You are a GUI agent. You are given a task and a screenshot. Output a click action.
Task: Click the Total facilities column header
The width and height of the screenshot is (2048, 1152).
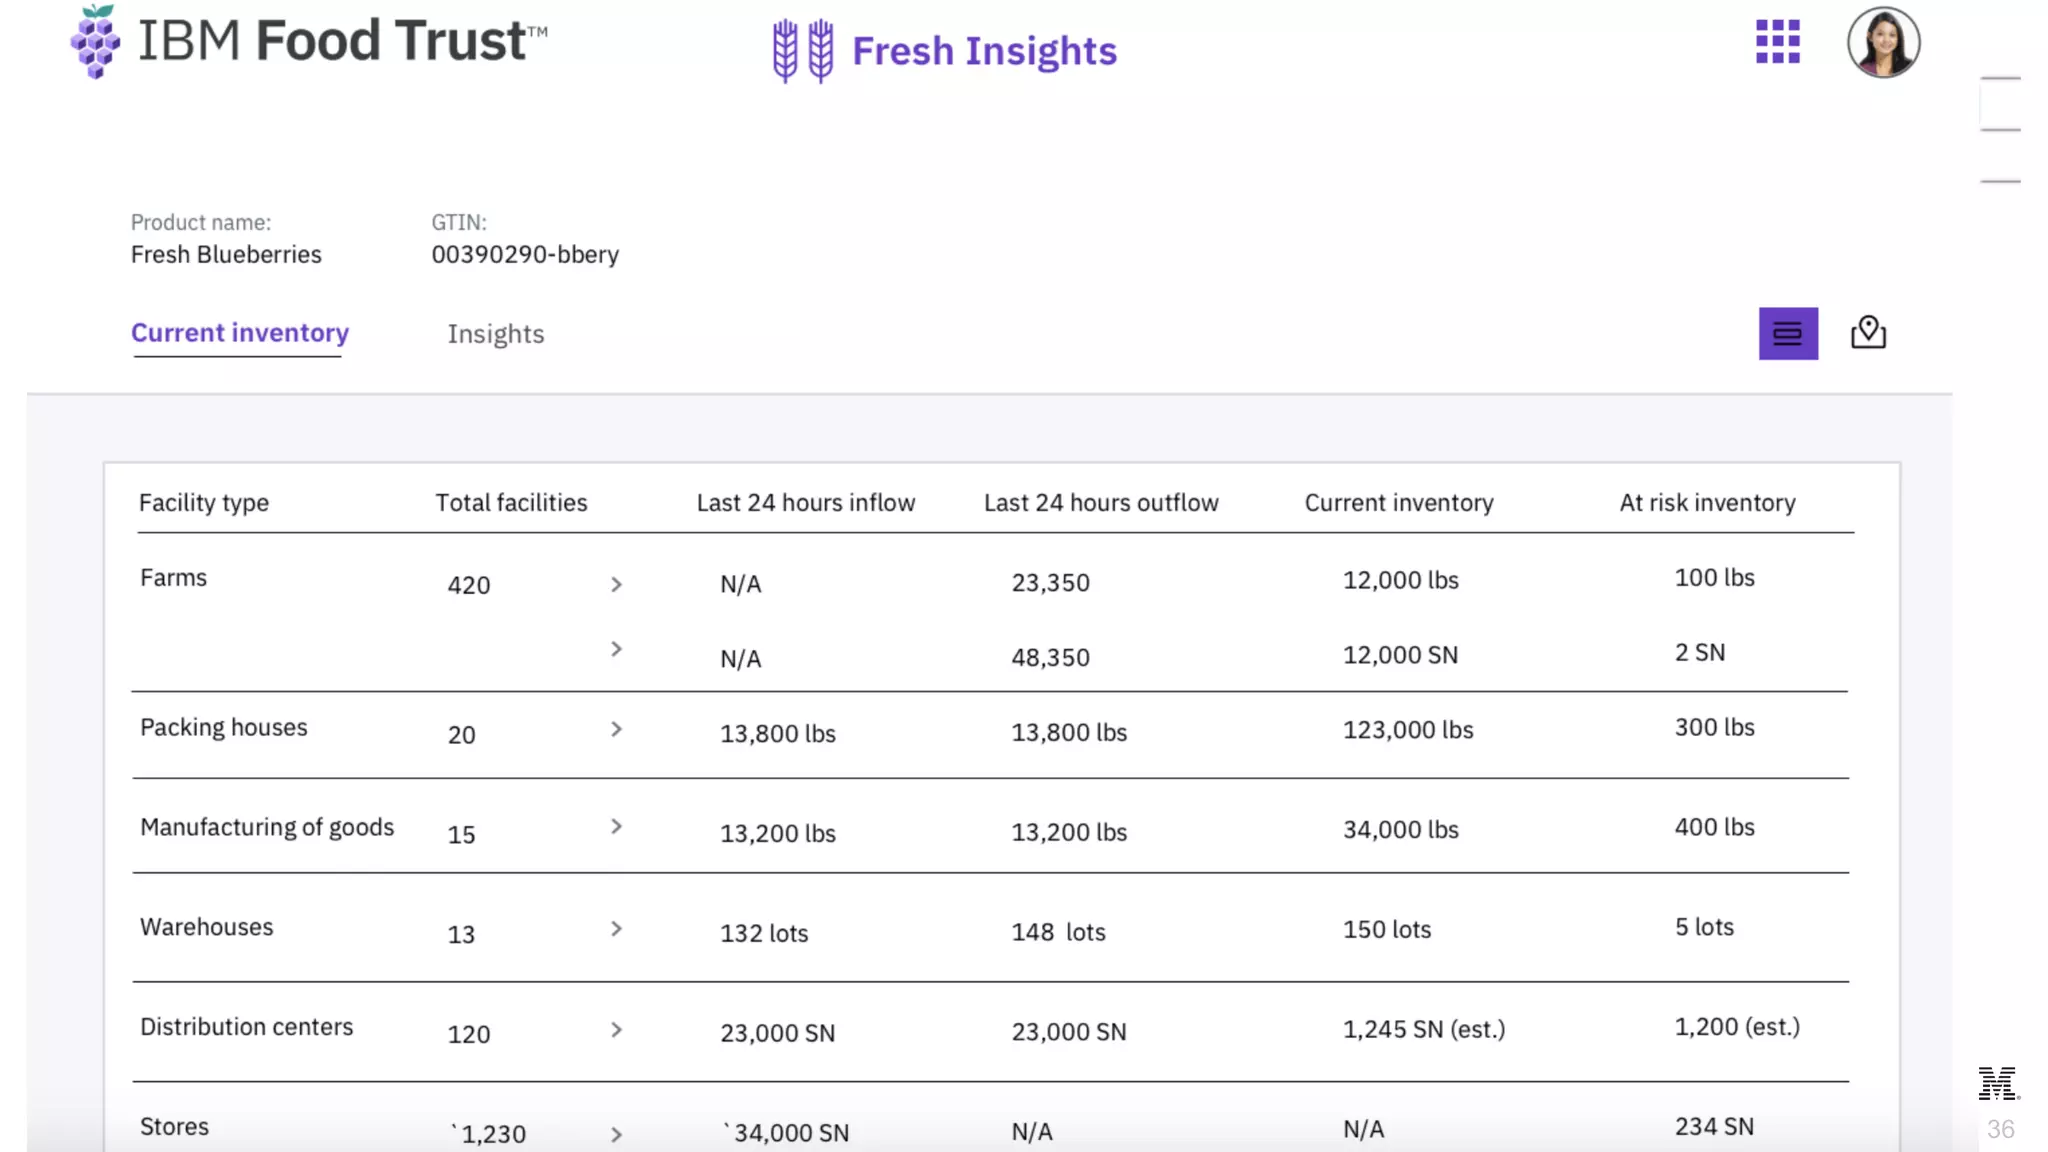point(511,503)
